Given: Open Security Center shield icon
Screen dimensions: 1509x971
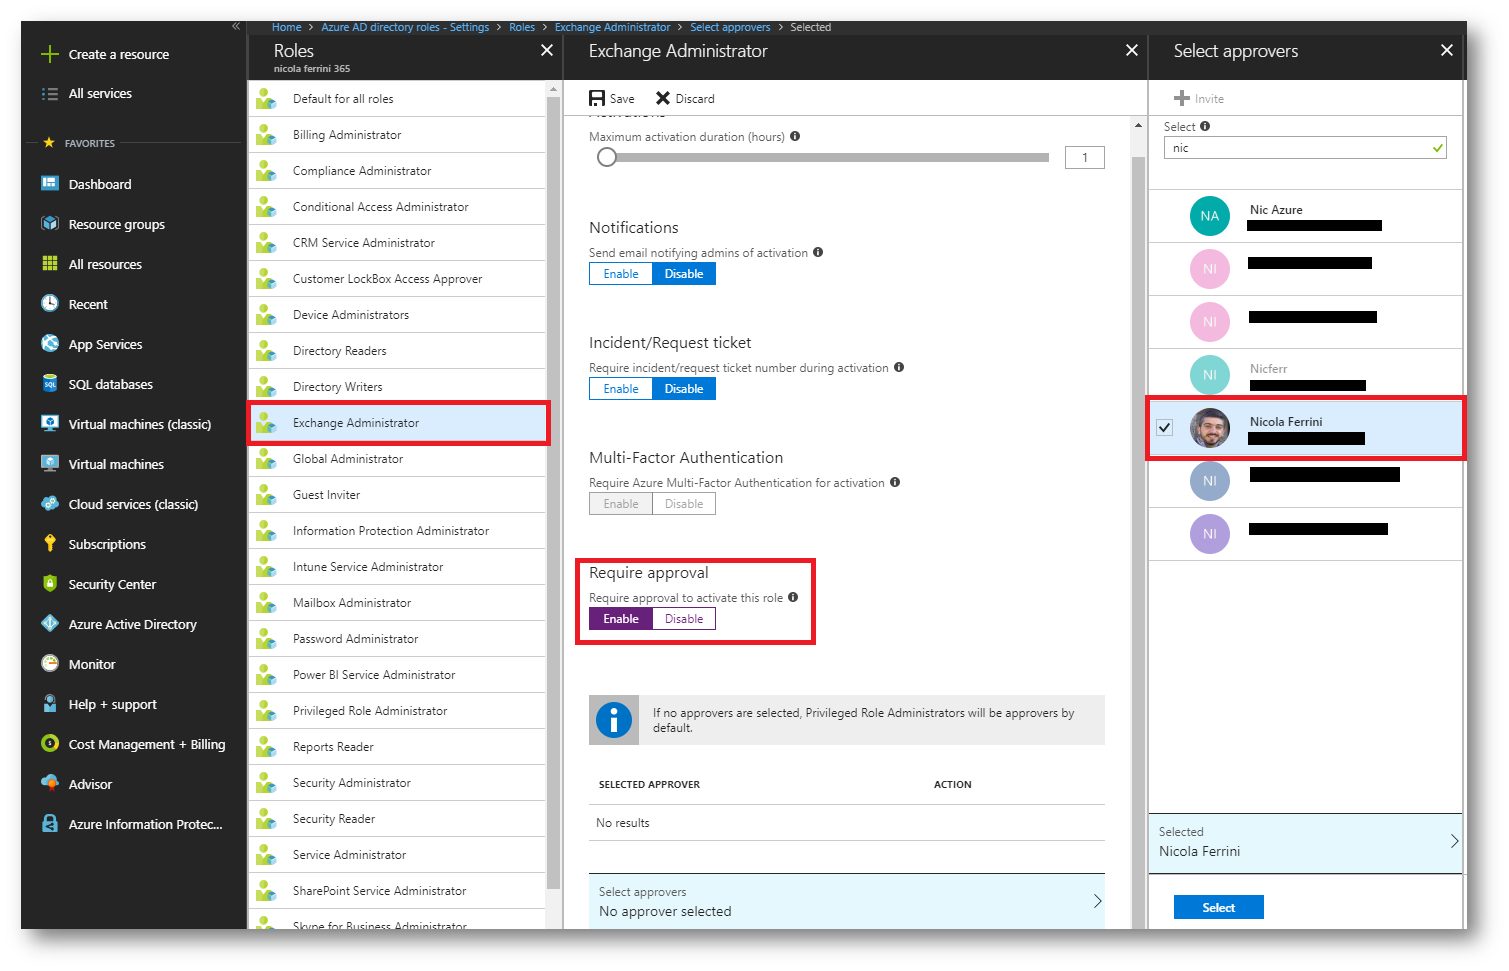Looking at the screenshot, I should click(49, 584).
